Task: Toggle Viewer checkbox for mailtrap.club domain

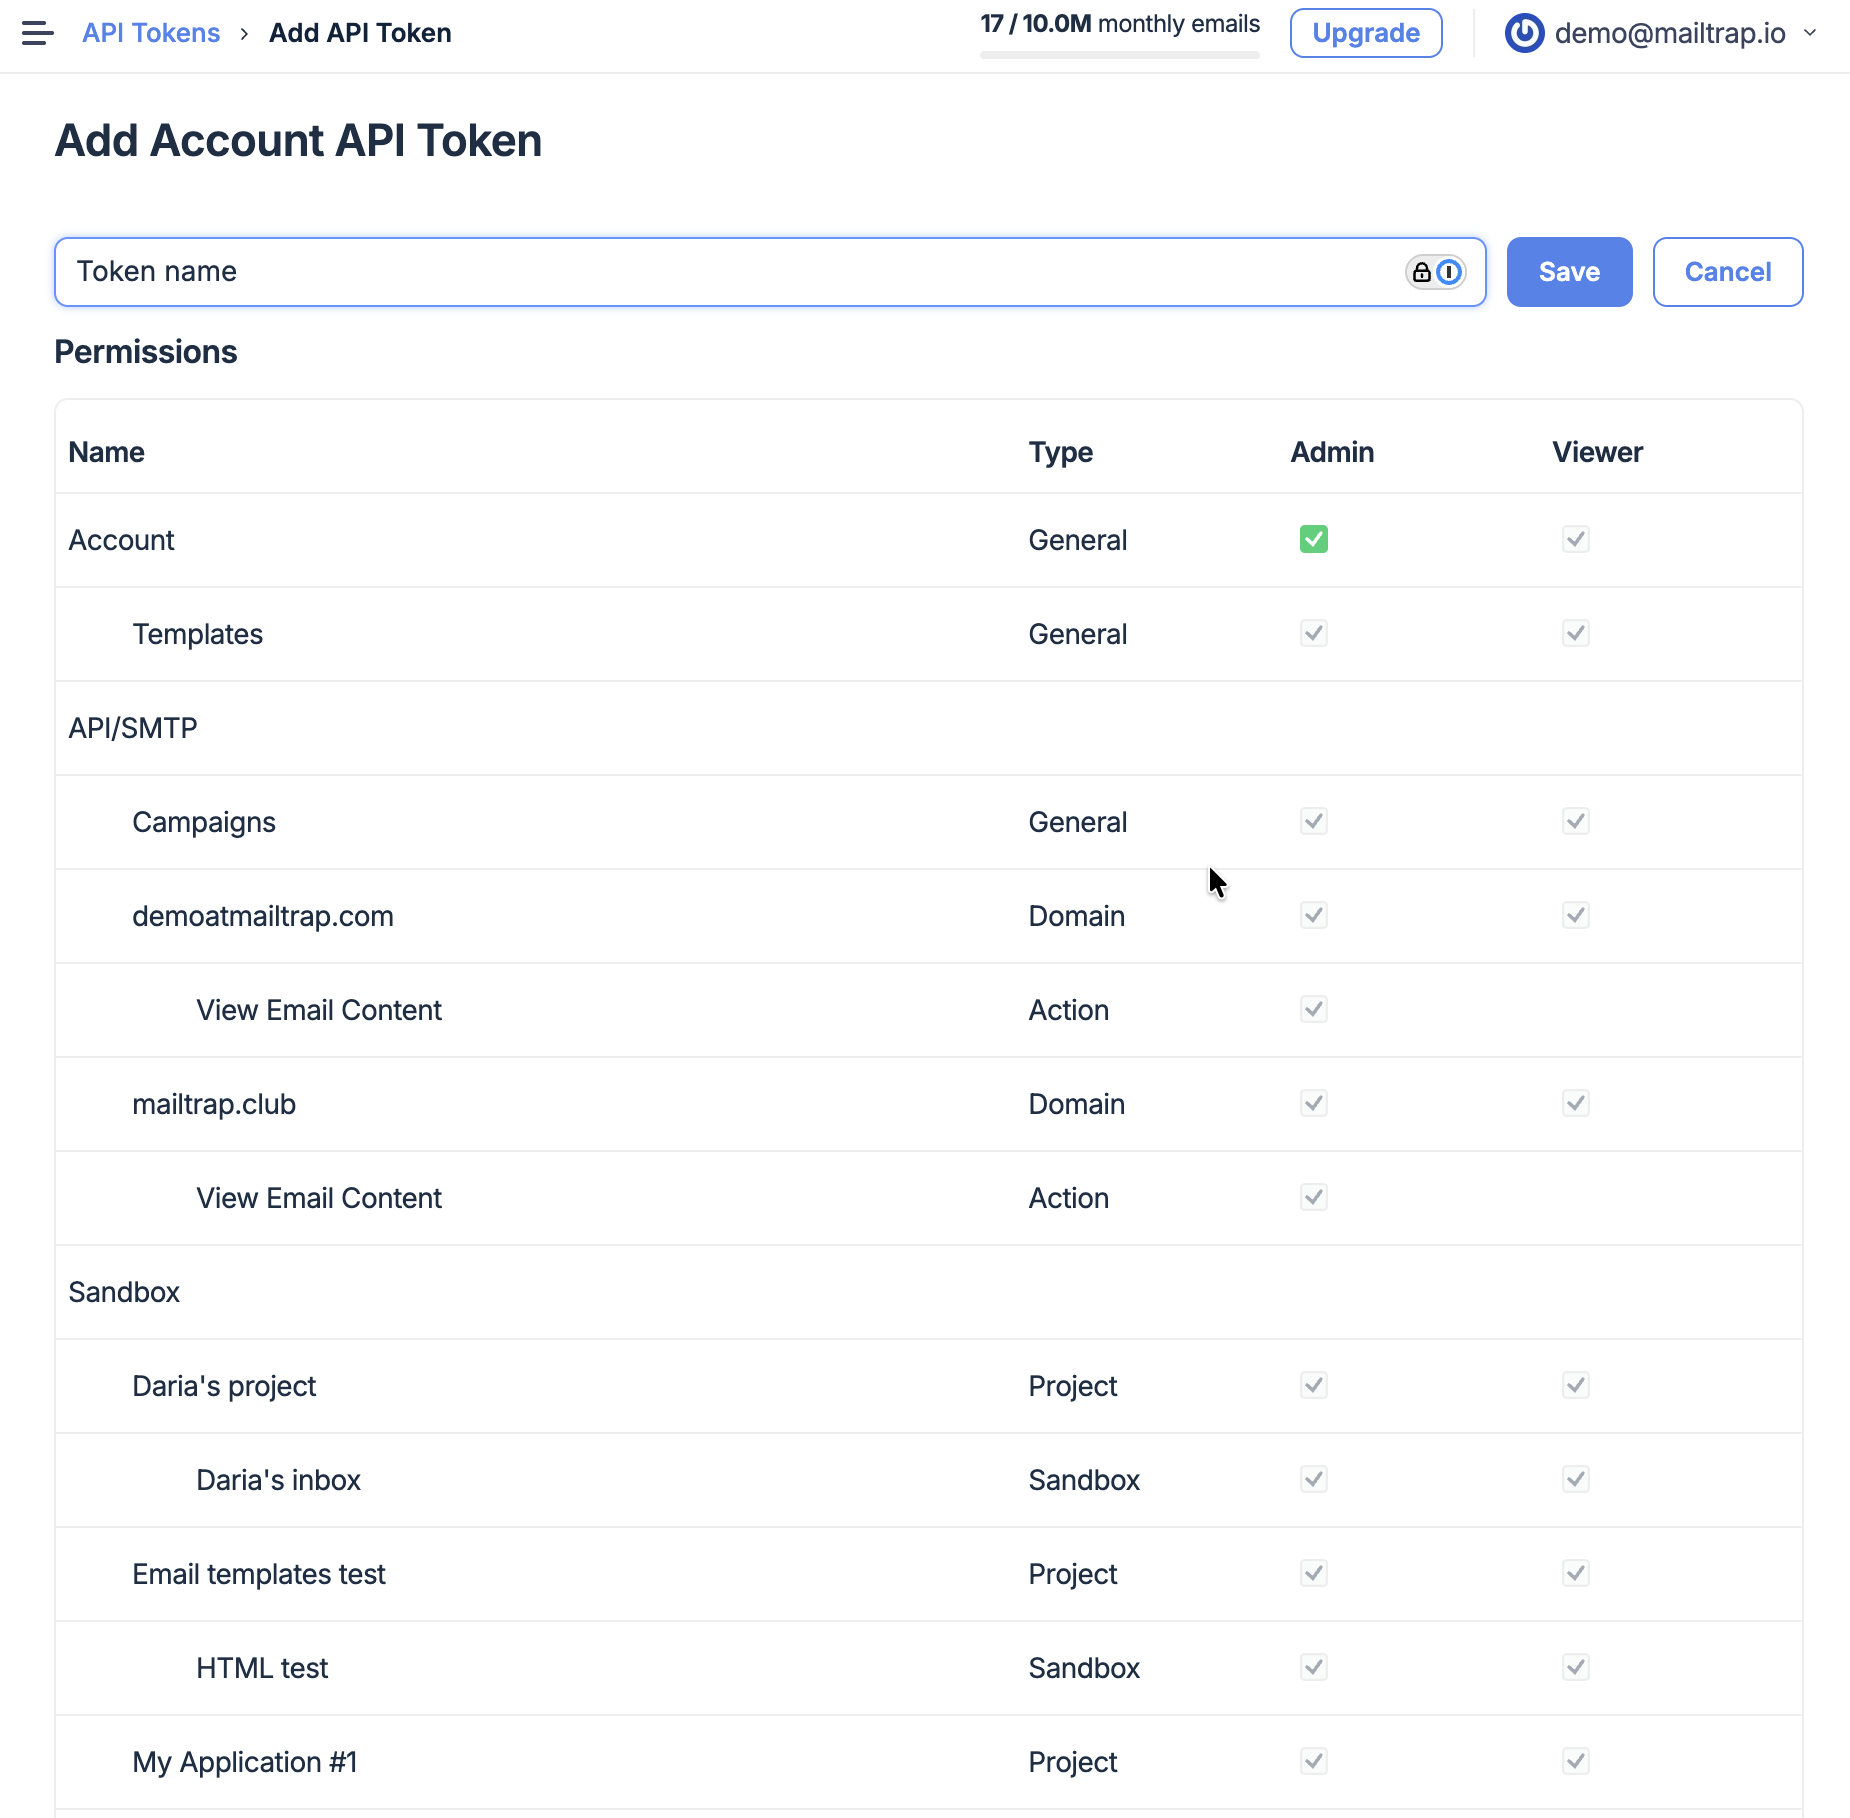Action: 1575,1104
